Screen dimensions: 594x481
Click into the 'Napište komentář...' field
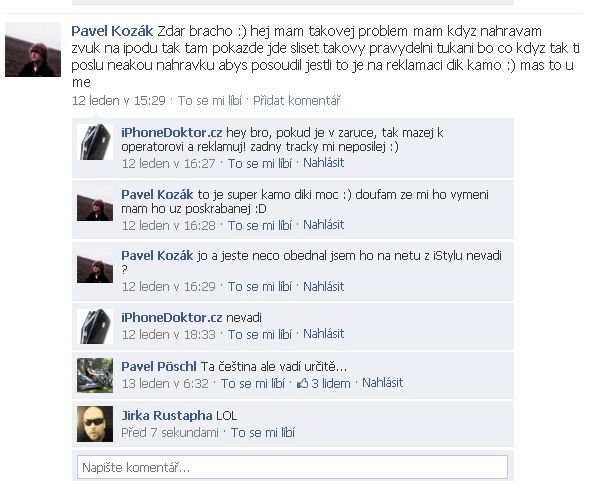coord(292,467)
